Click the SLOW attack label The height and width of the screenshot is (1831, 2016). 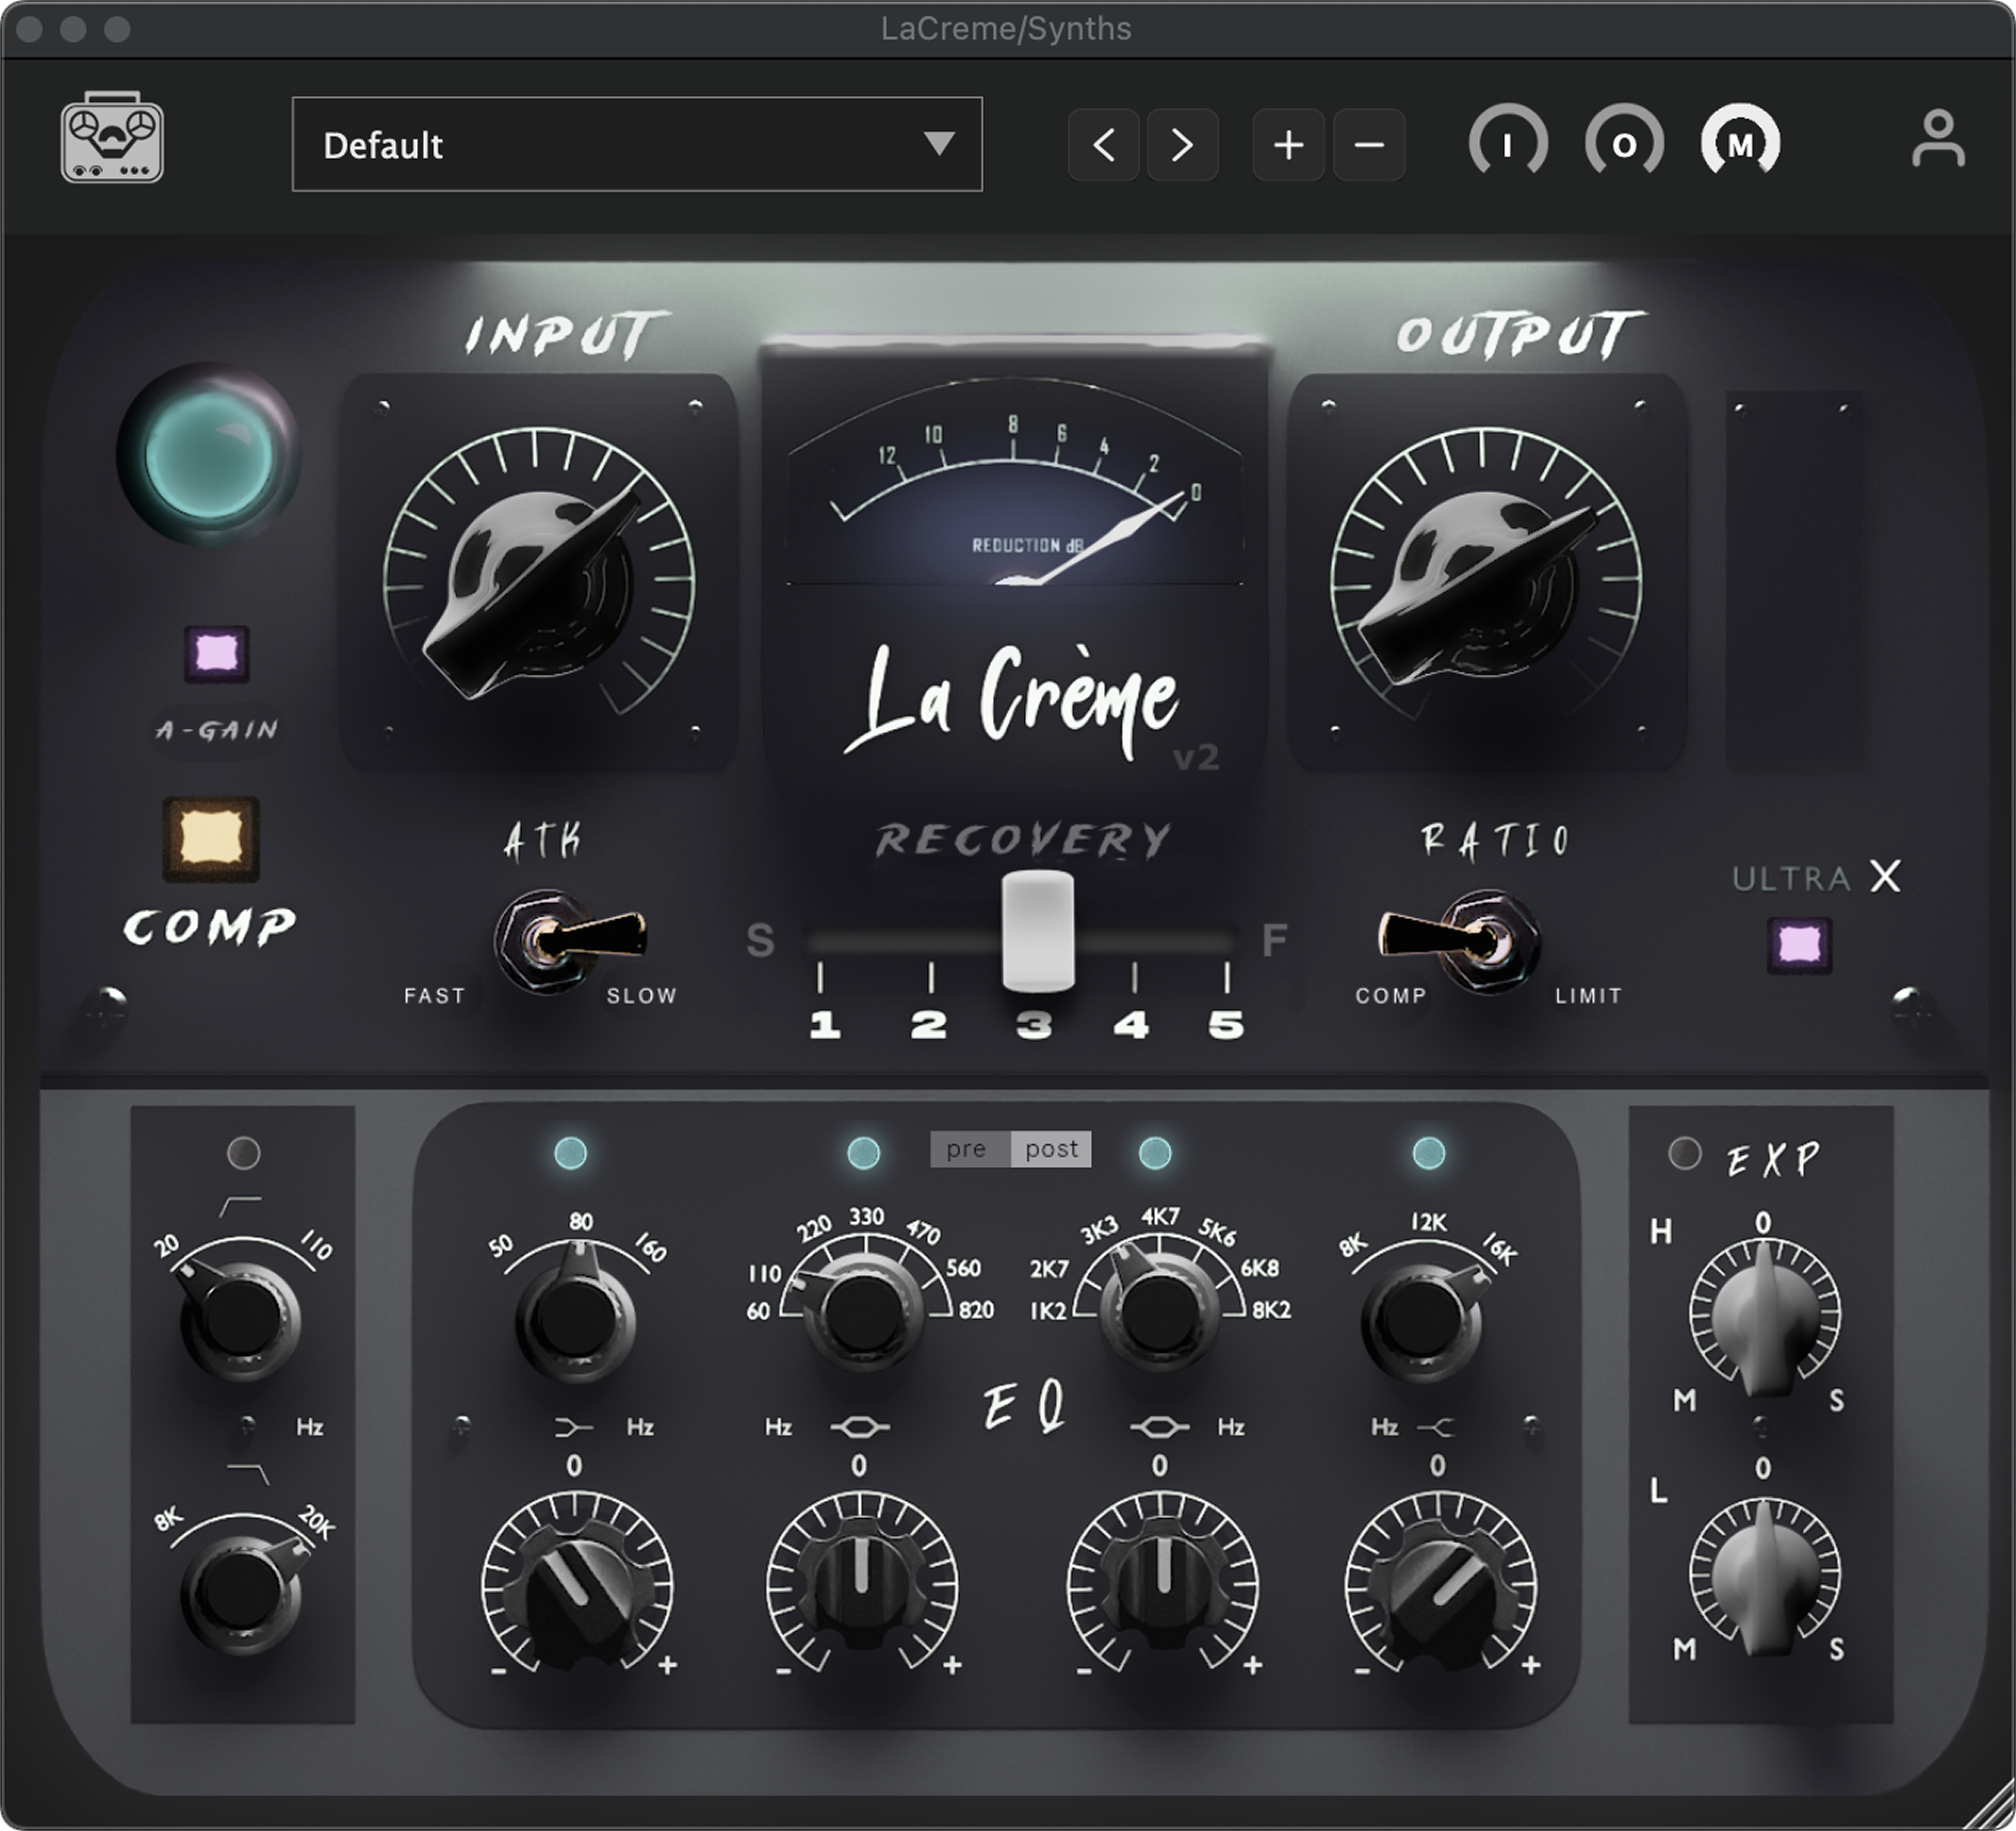coord(642,996)
